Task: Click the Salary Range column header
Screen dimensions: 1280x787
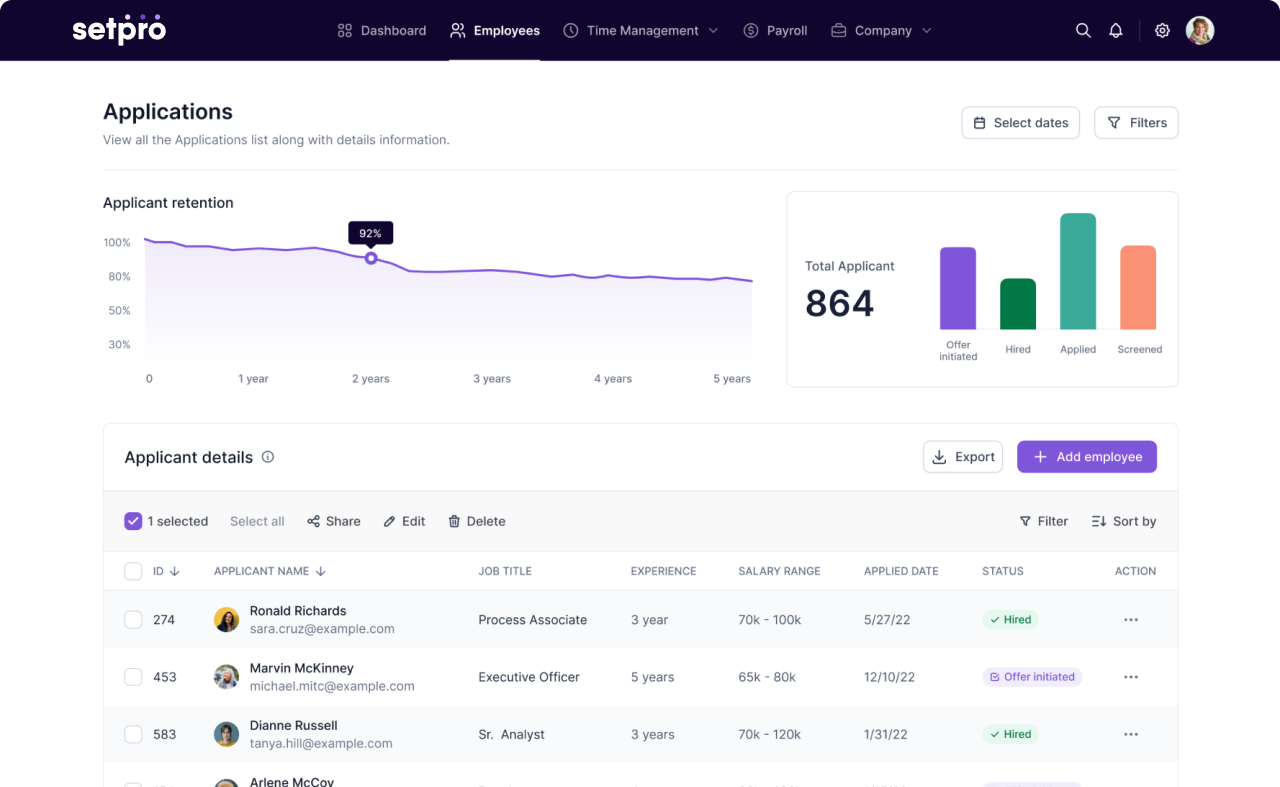Action: [779, 571]
